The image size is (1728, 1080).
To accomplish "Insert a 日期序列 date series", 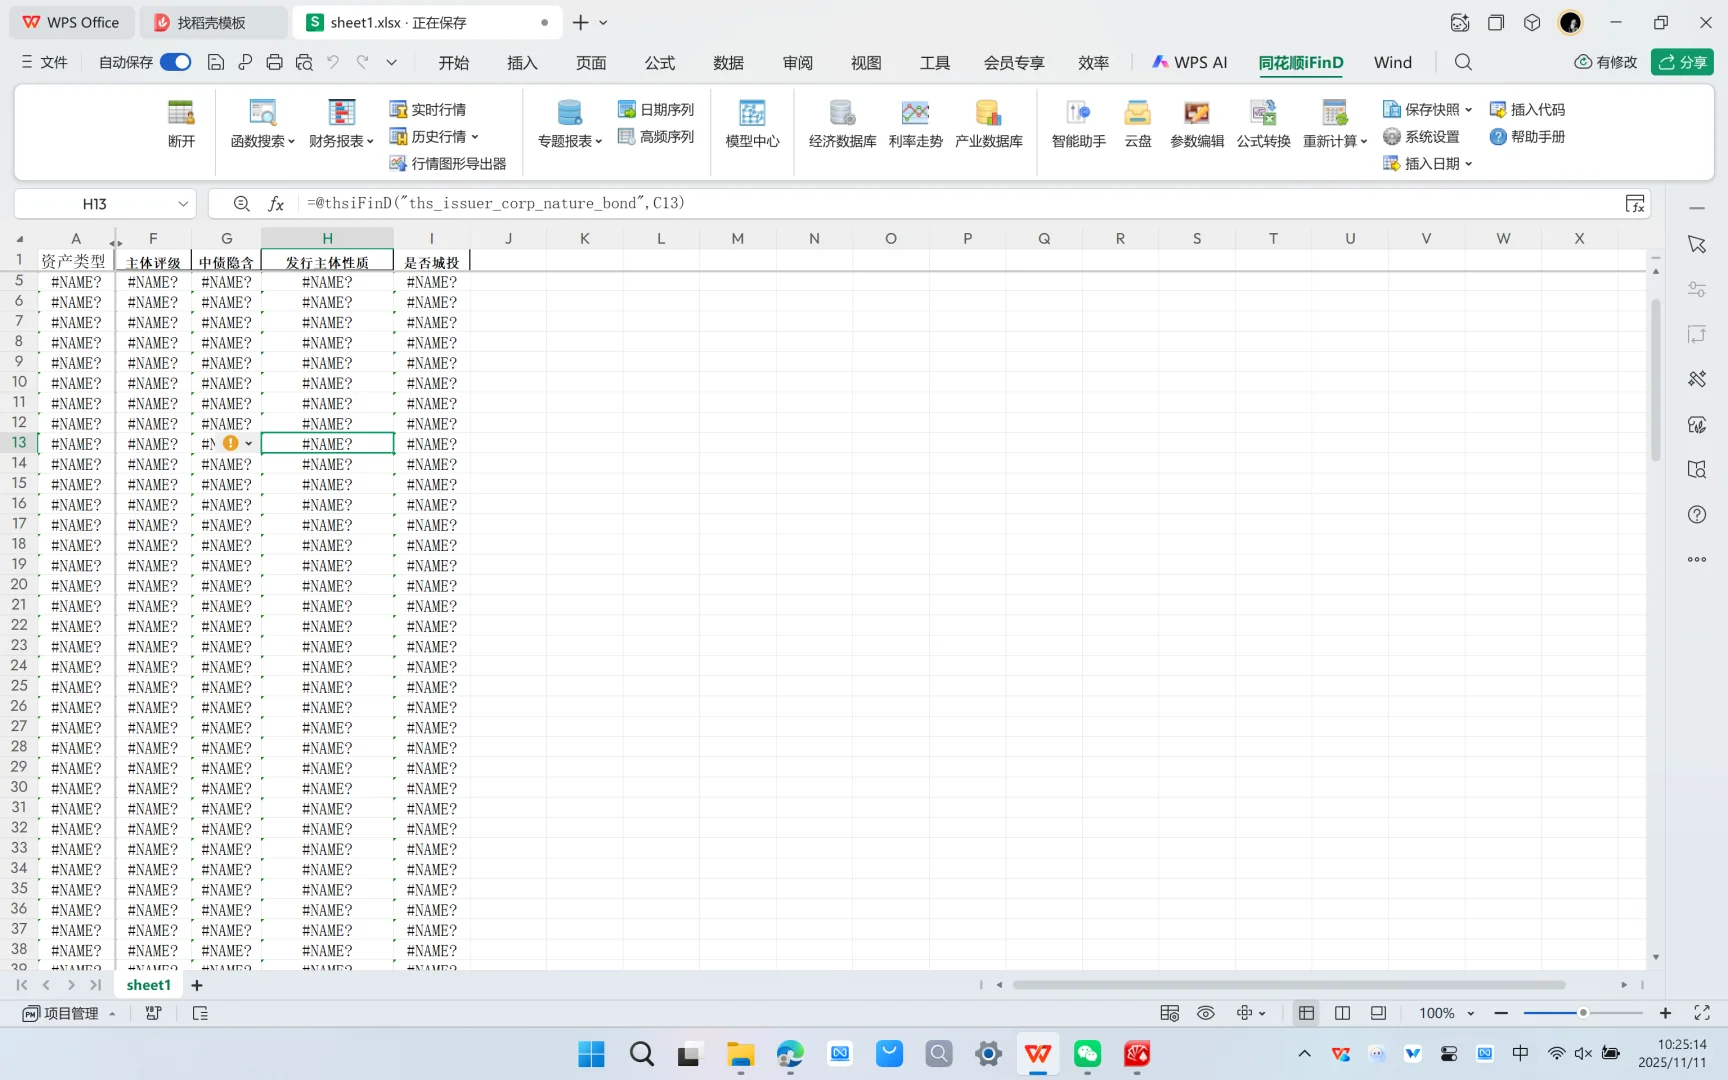I will pyautogui.click(x=656, y=109).
